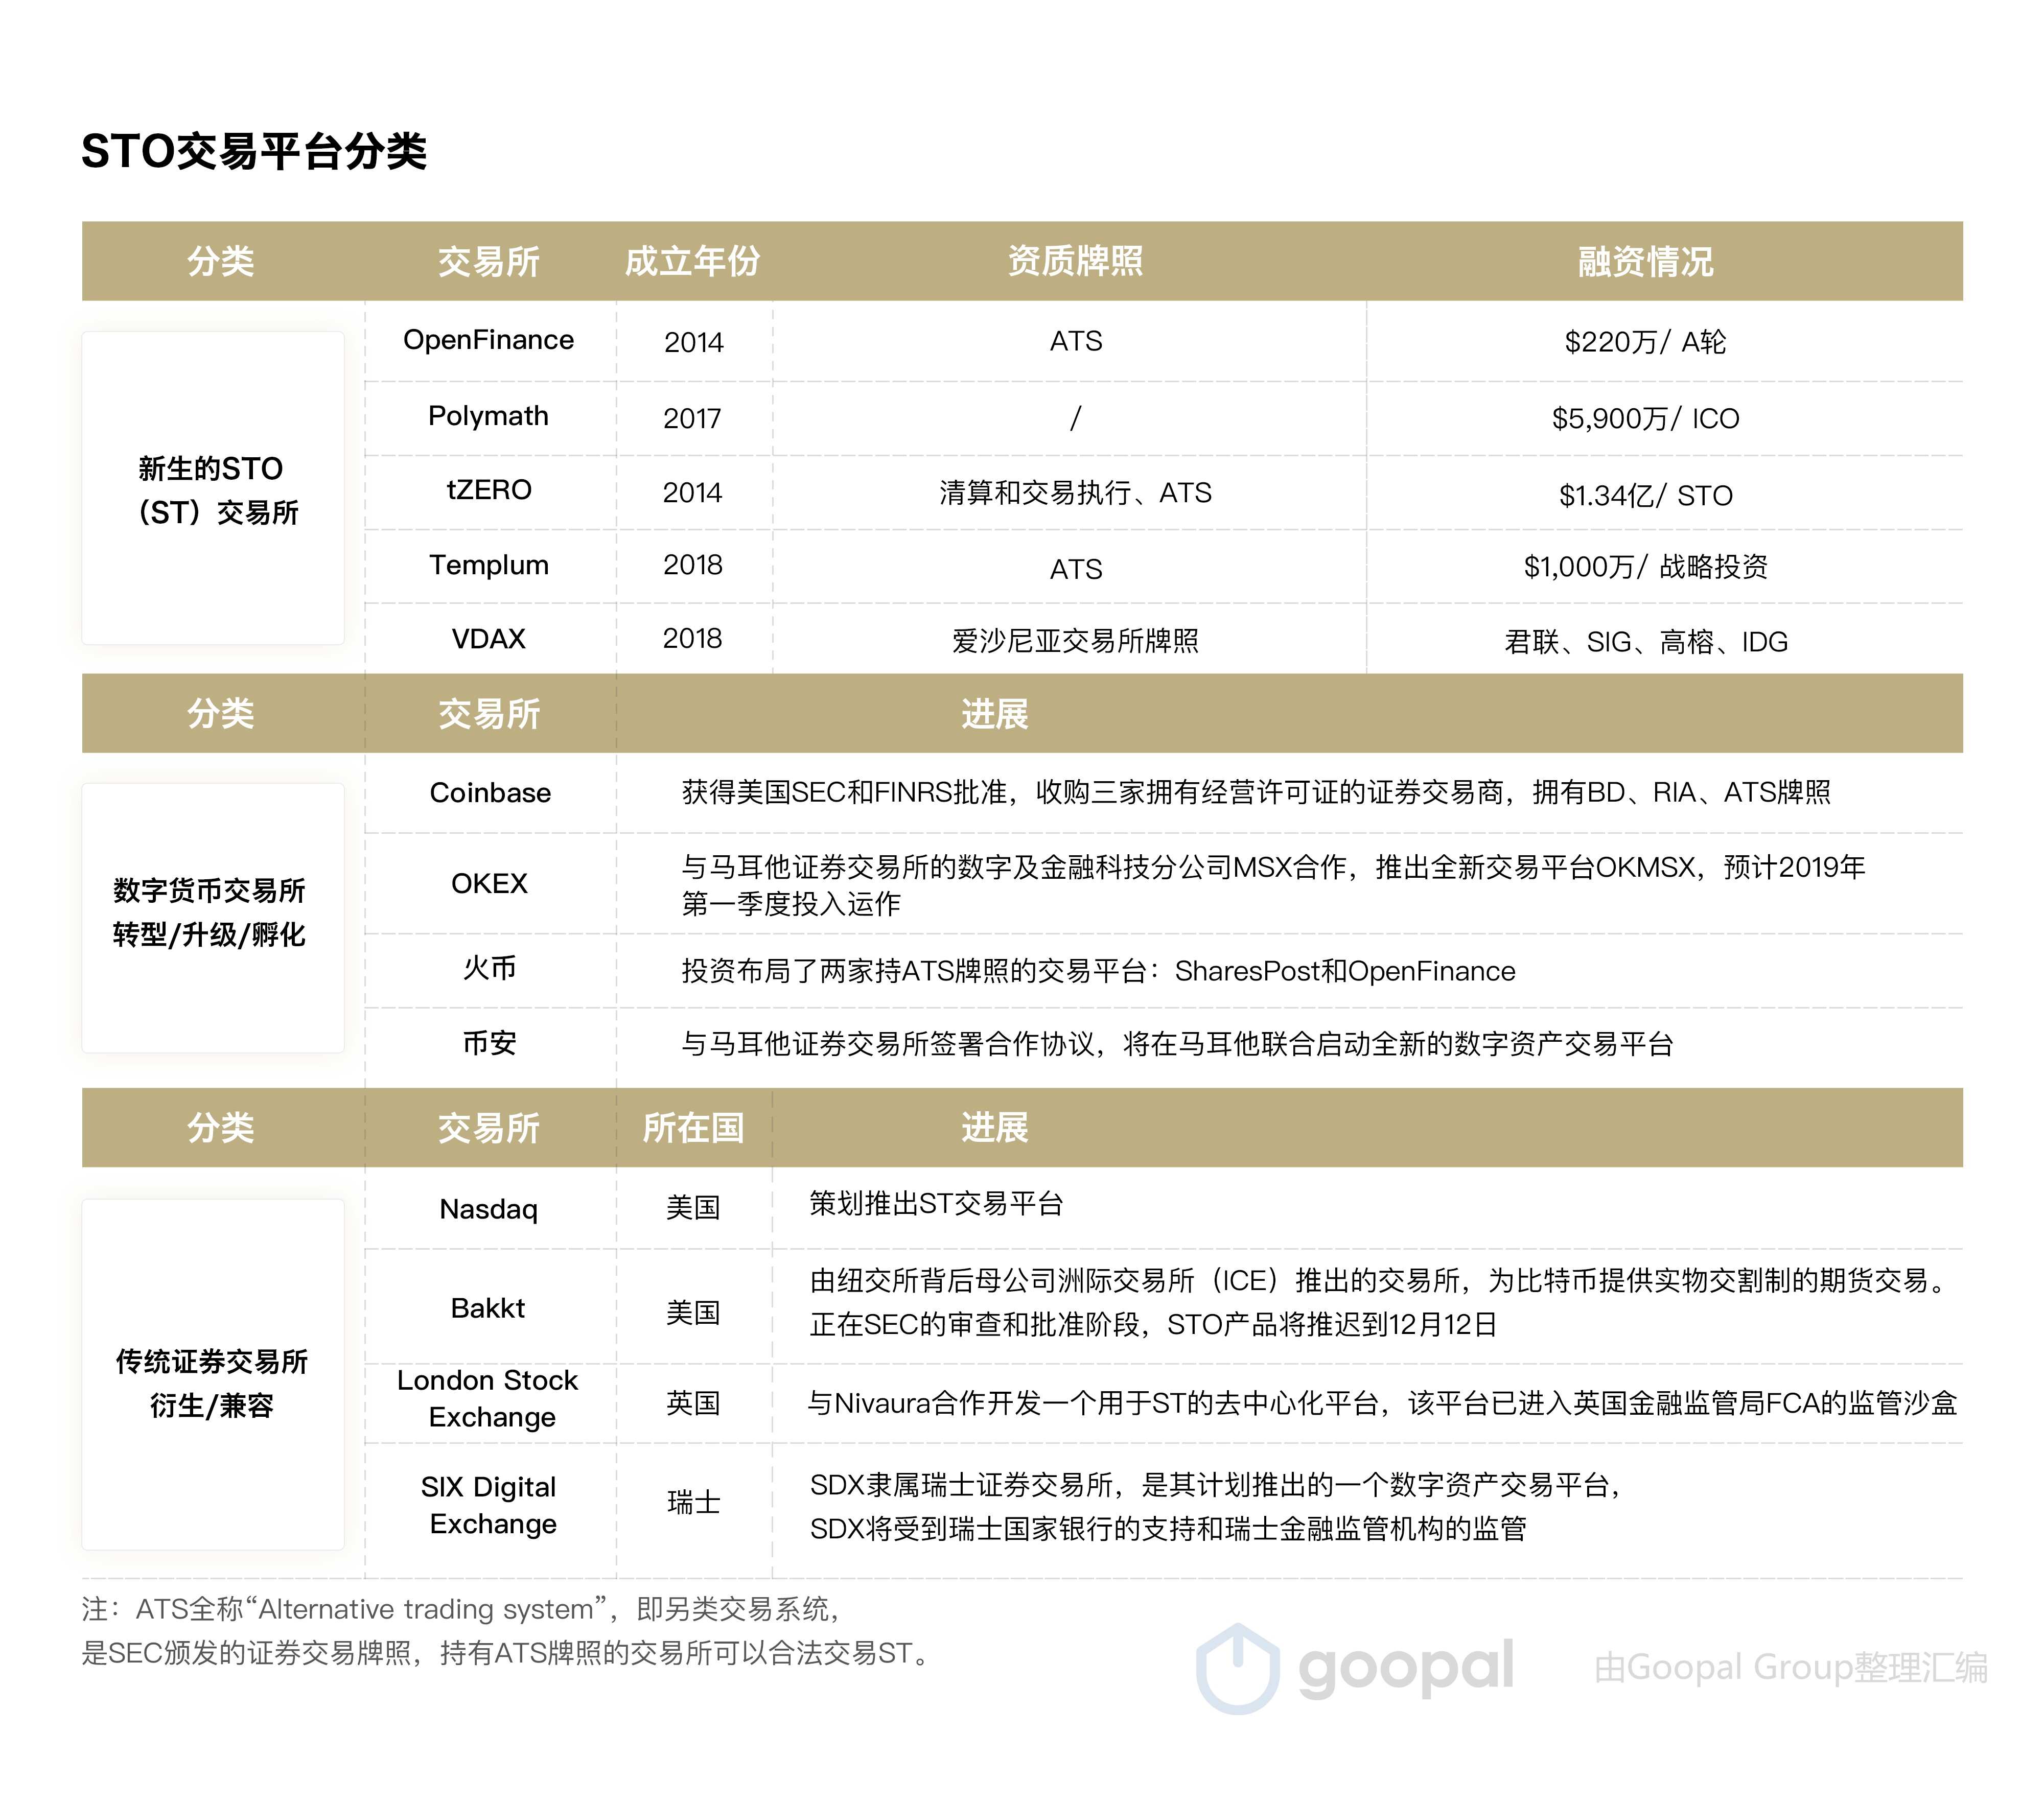Image resolution: width=2044 pixels, height=1803 pixels.
Task: Click country cell 英国
Action: click(x=693, y=1403)
